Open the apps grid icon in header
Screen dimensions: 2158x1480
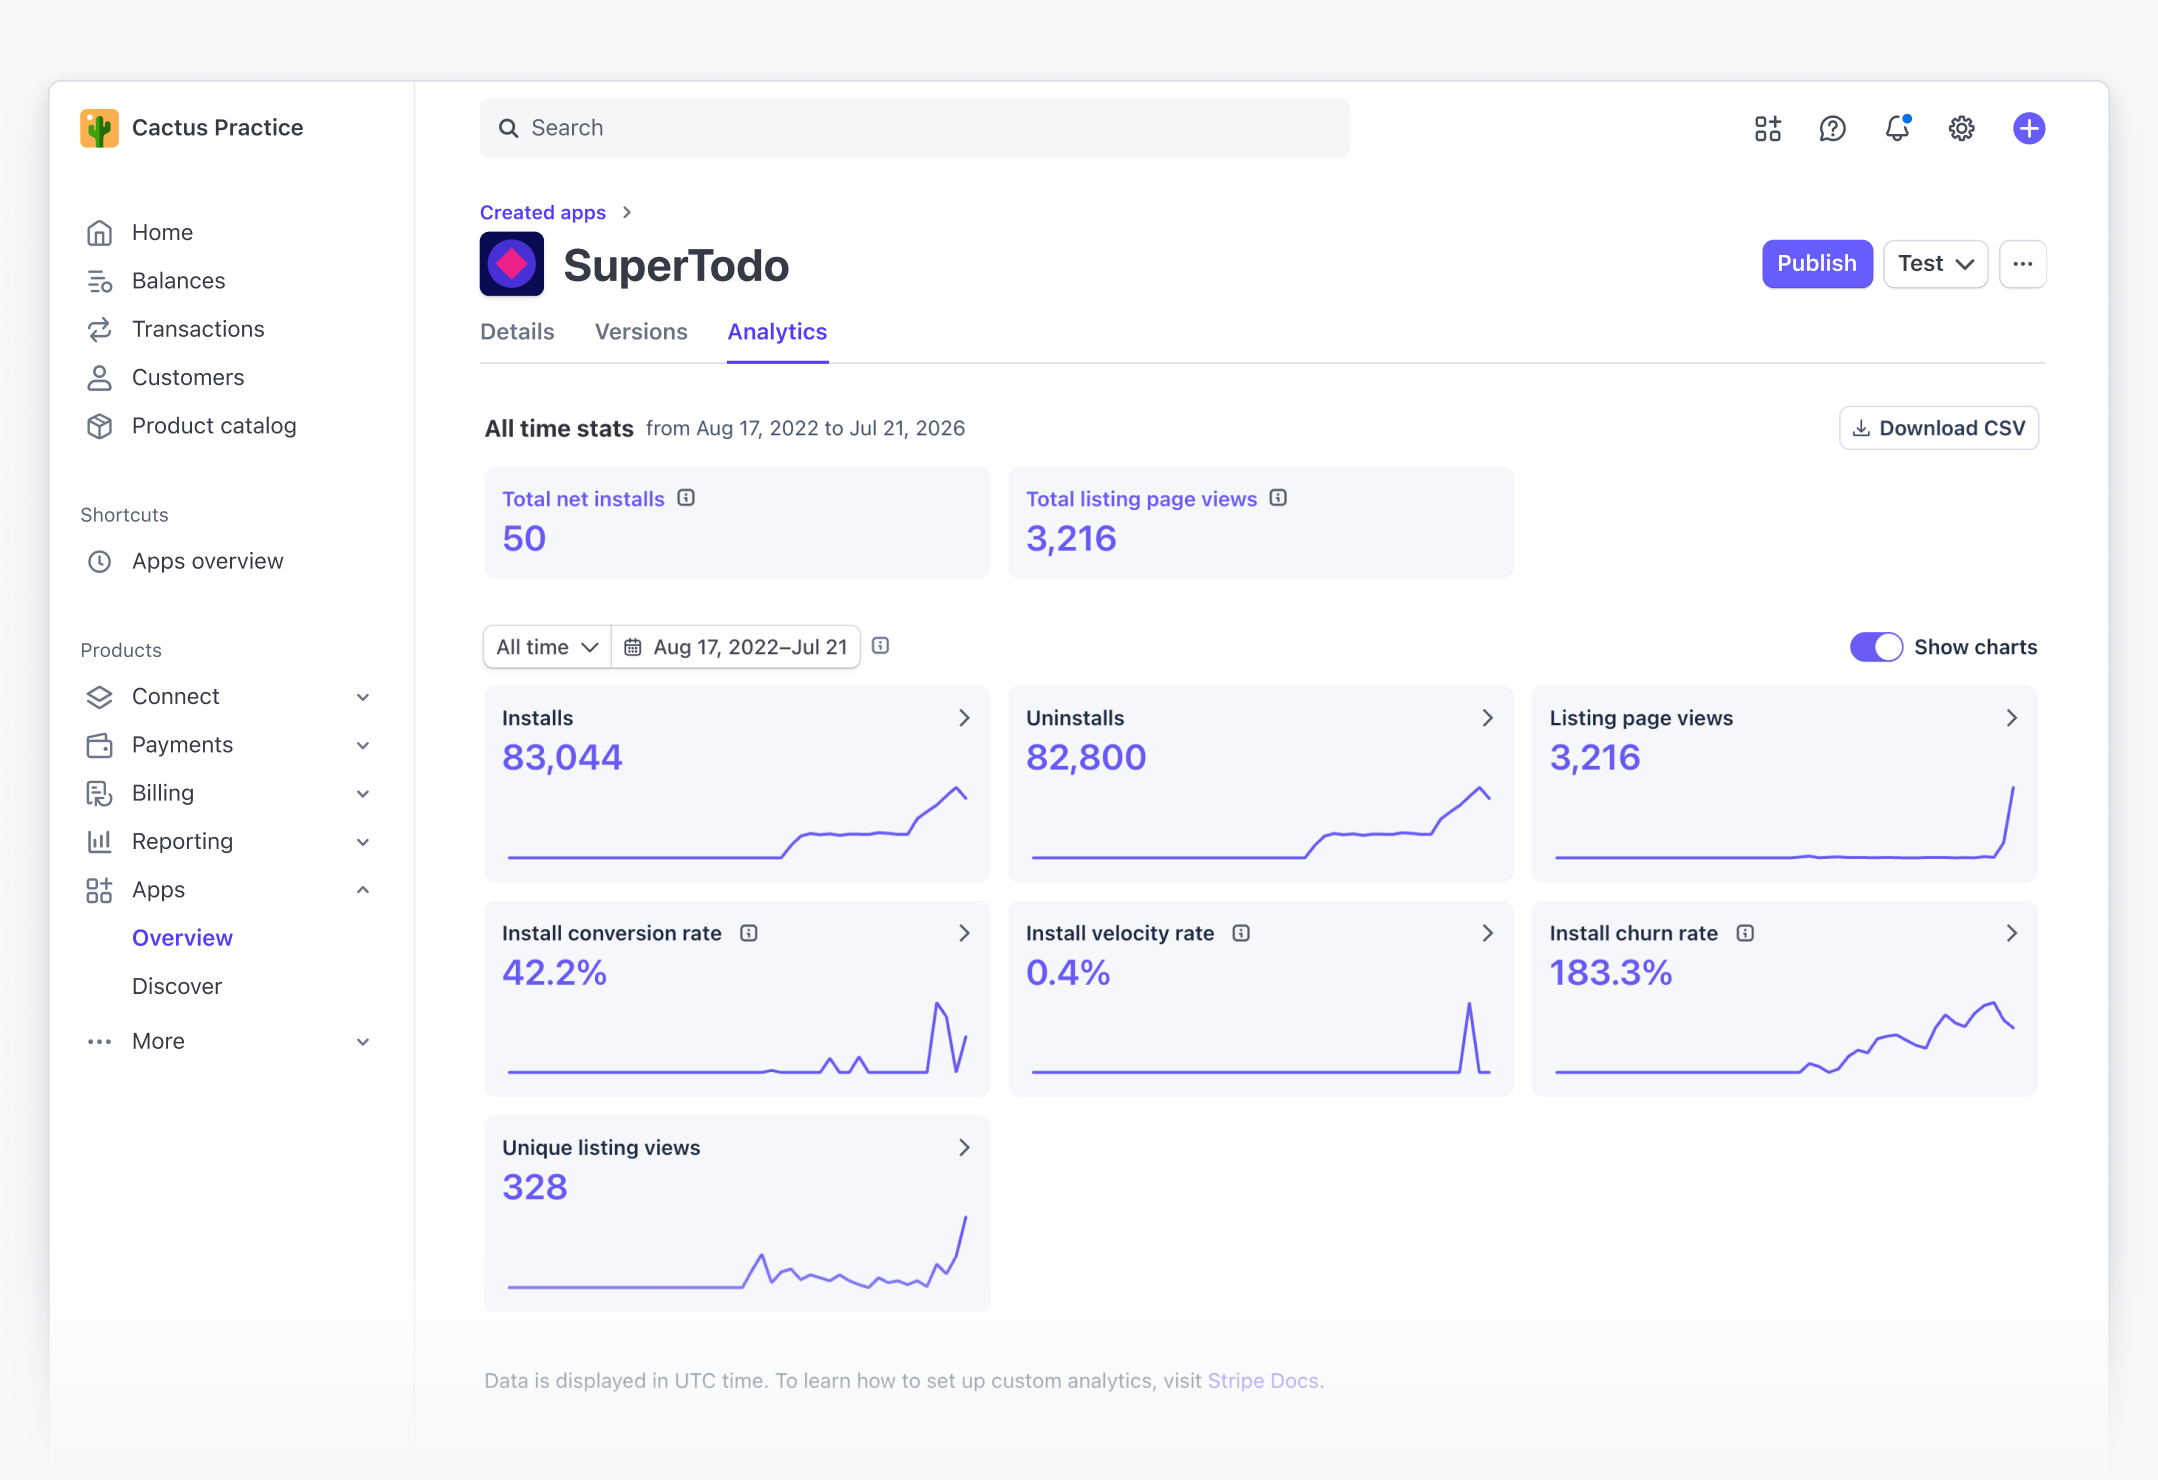click(1767, 128)
